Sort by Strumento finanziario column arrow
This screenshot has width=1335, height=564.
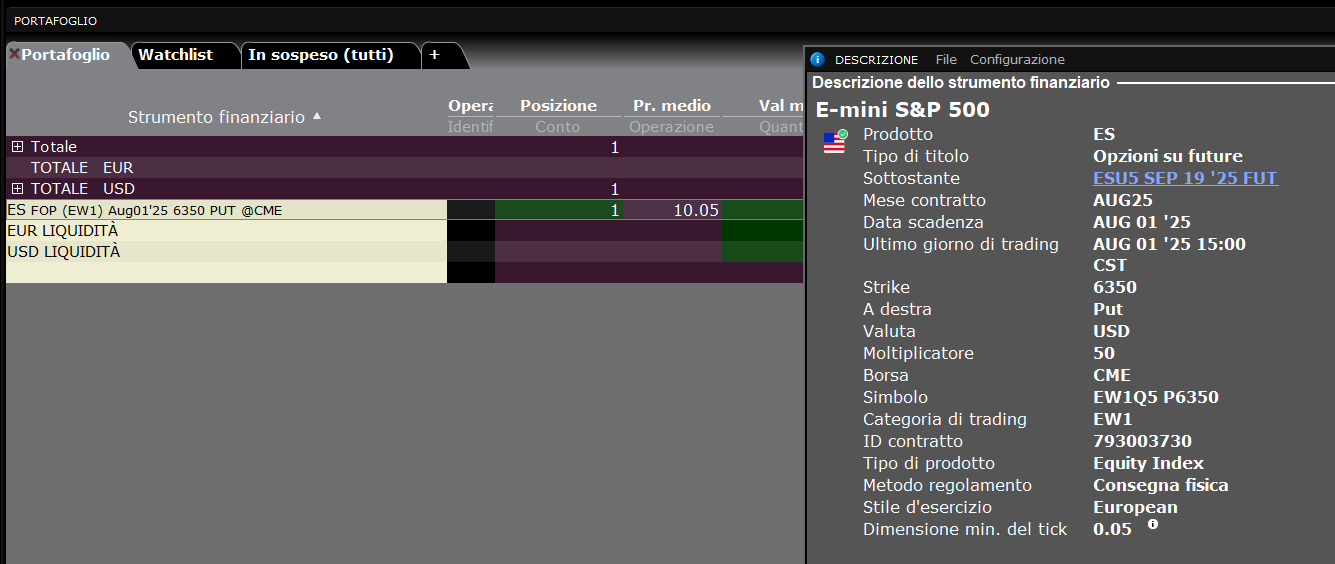point(317,116)
